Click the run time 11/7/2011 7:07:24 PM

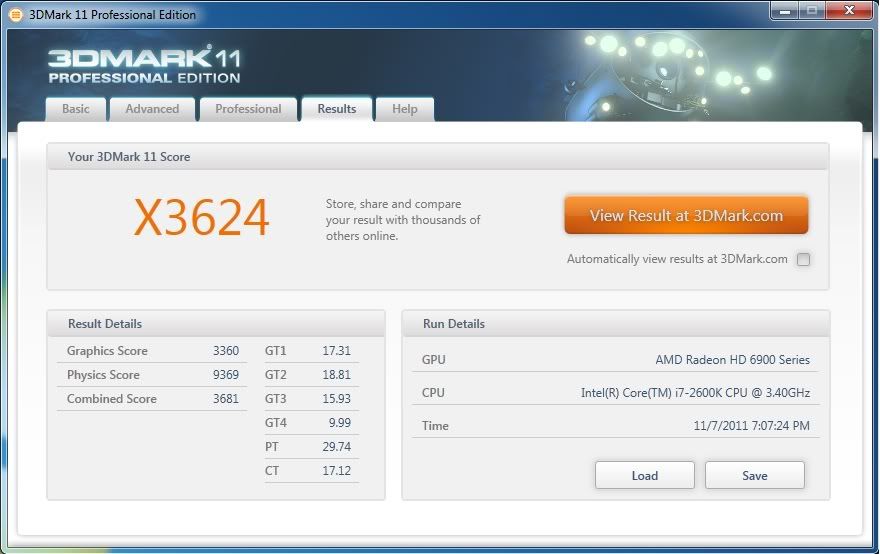click(751, 425)
